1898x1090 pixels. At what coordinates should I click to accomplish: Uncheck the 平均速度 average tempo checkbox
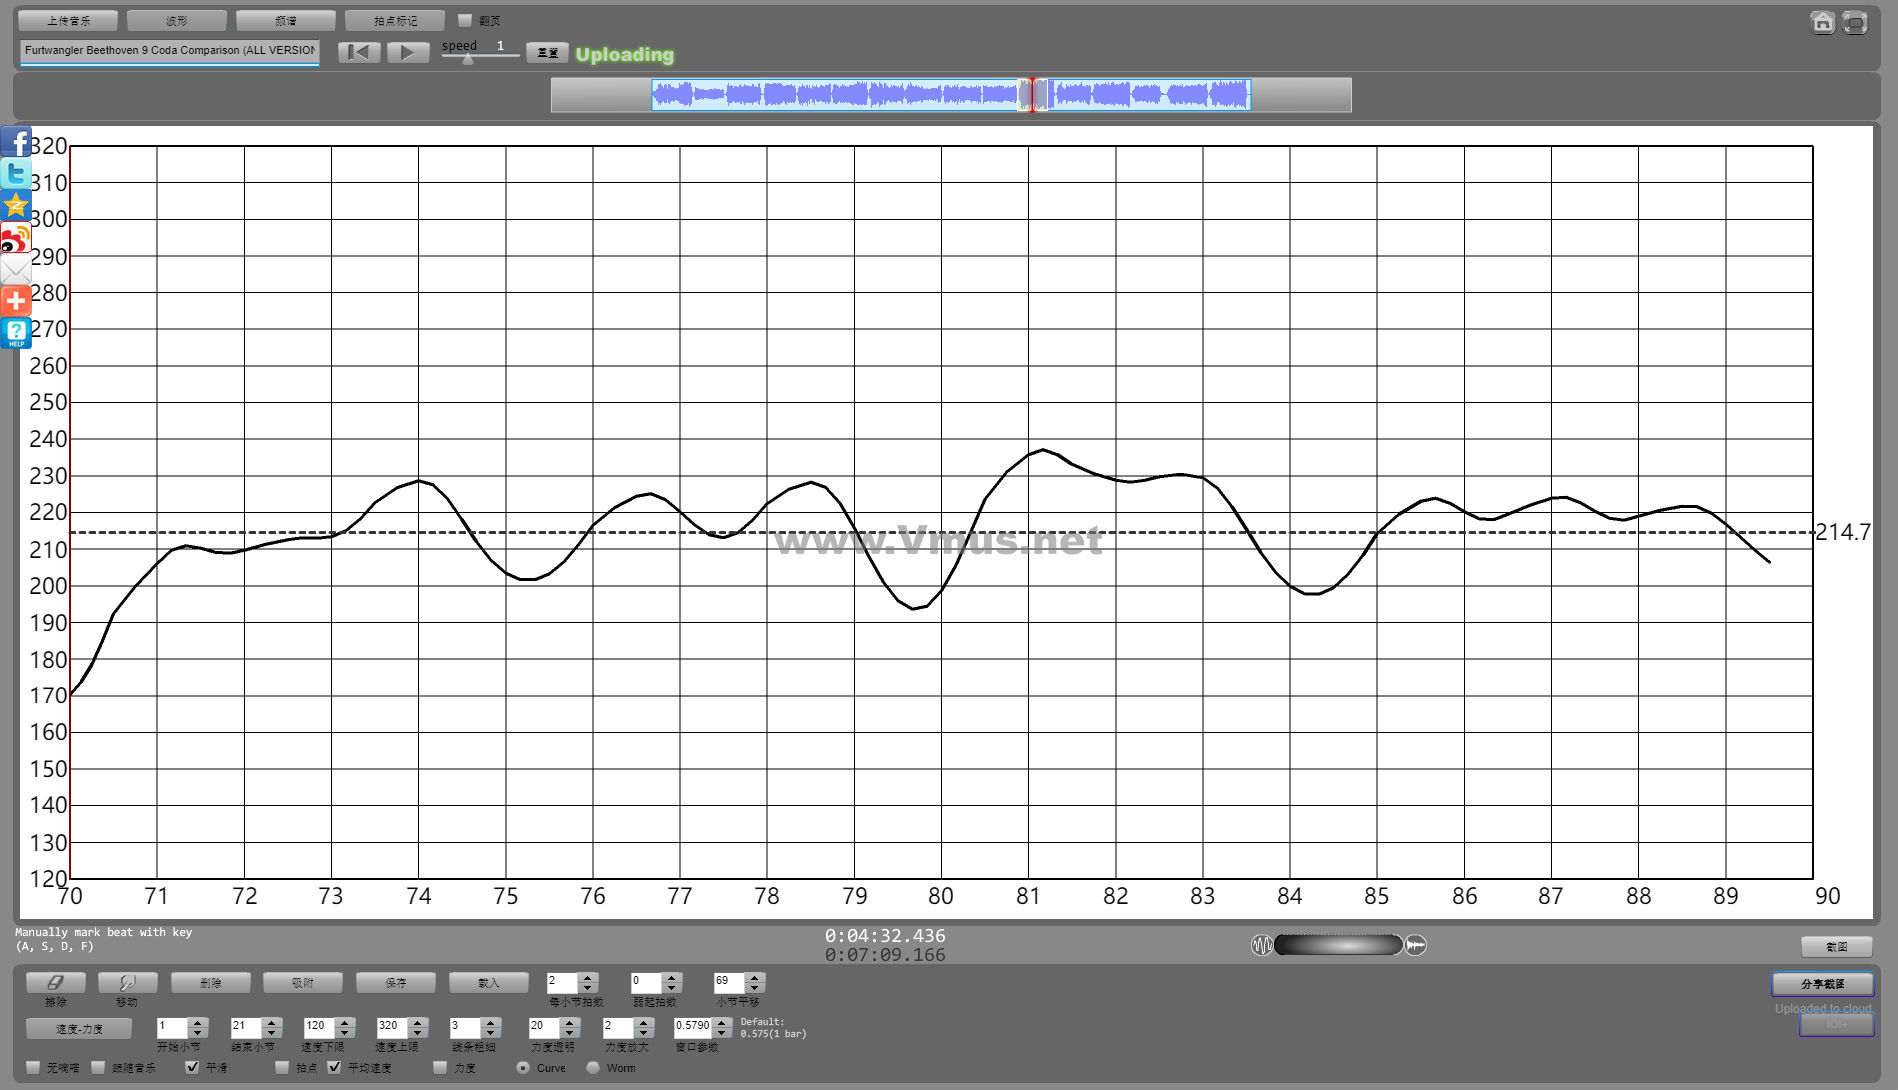coord(335,1067)
